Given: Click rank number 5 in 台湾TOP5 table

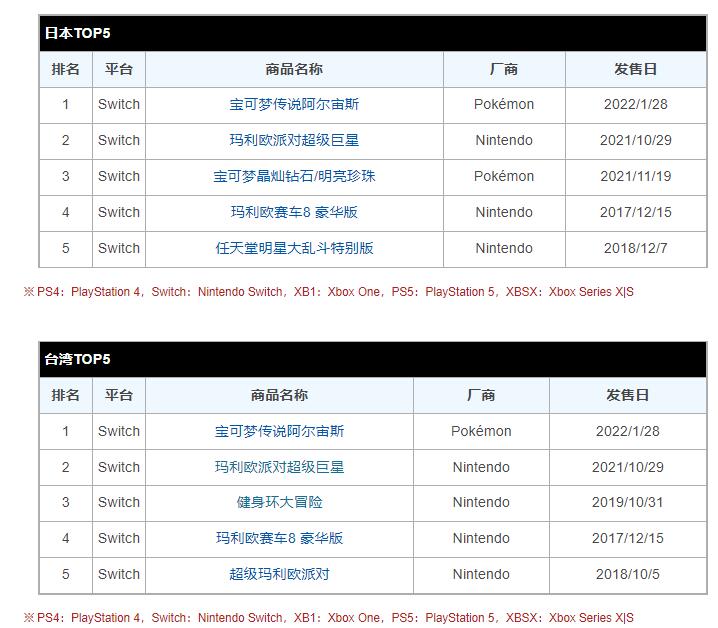Looking at the screenshot, I should 65,574.
